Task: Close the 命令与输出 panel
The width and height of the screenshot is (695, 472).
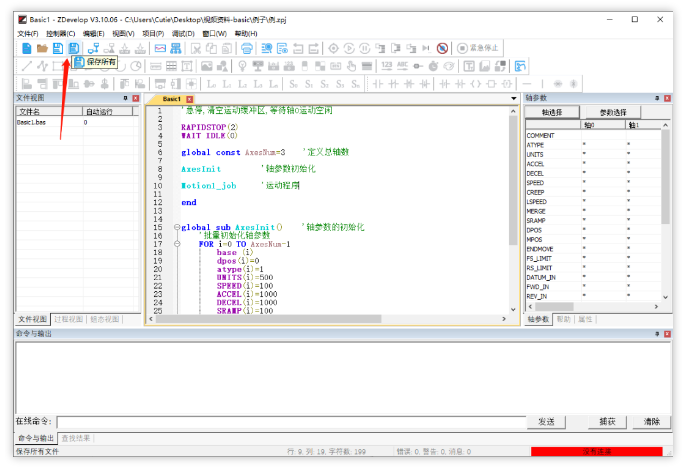Action: [x=667, y=334]
